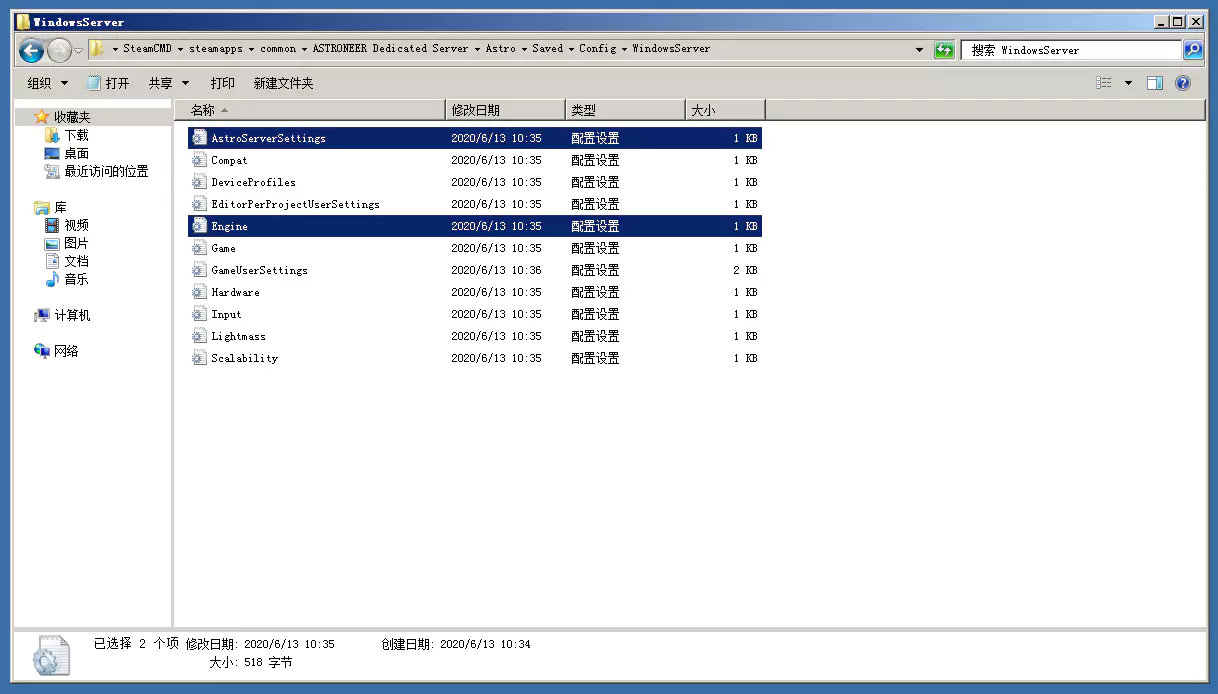Click the 2 KB size cell

(745, 270)
